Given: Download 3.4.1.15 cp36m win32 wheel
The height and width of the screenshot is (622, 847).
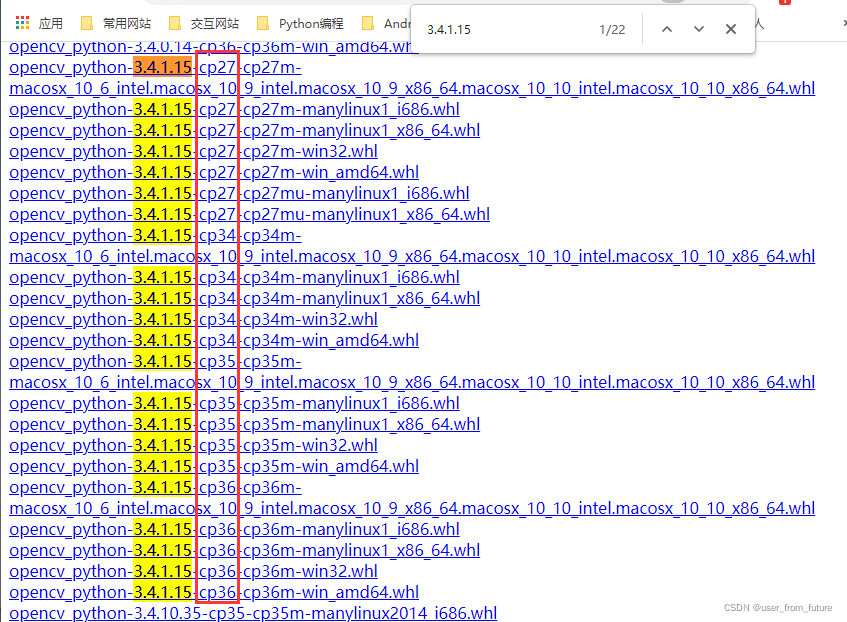Looking at the screenshot, I should coord(193,571).
